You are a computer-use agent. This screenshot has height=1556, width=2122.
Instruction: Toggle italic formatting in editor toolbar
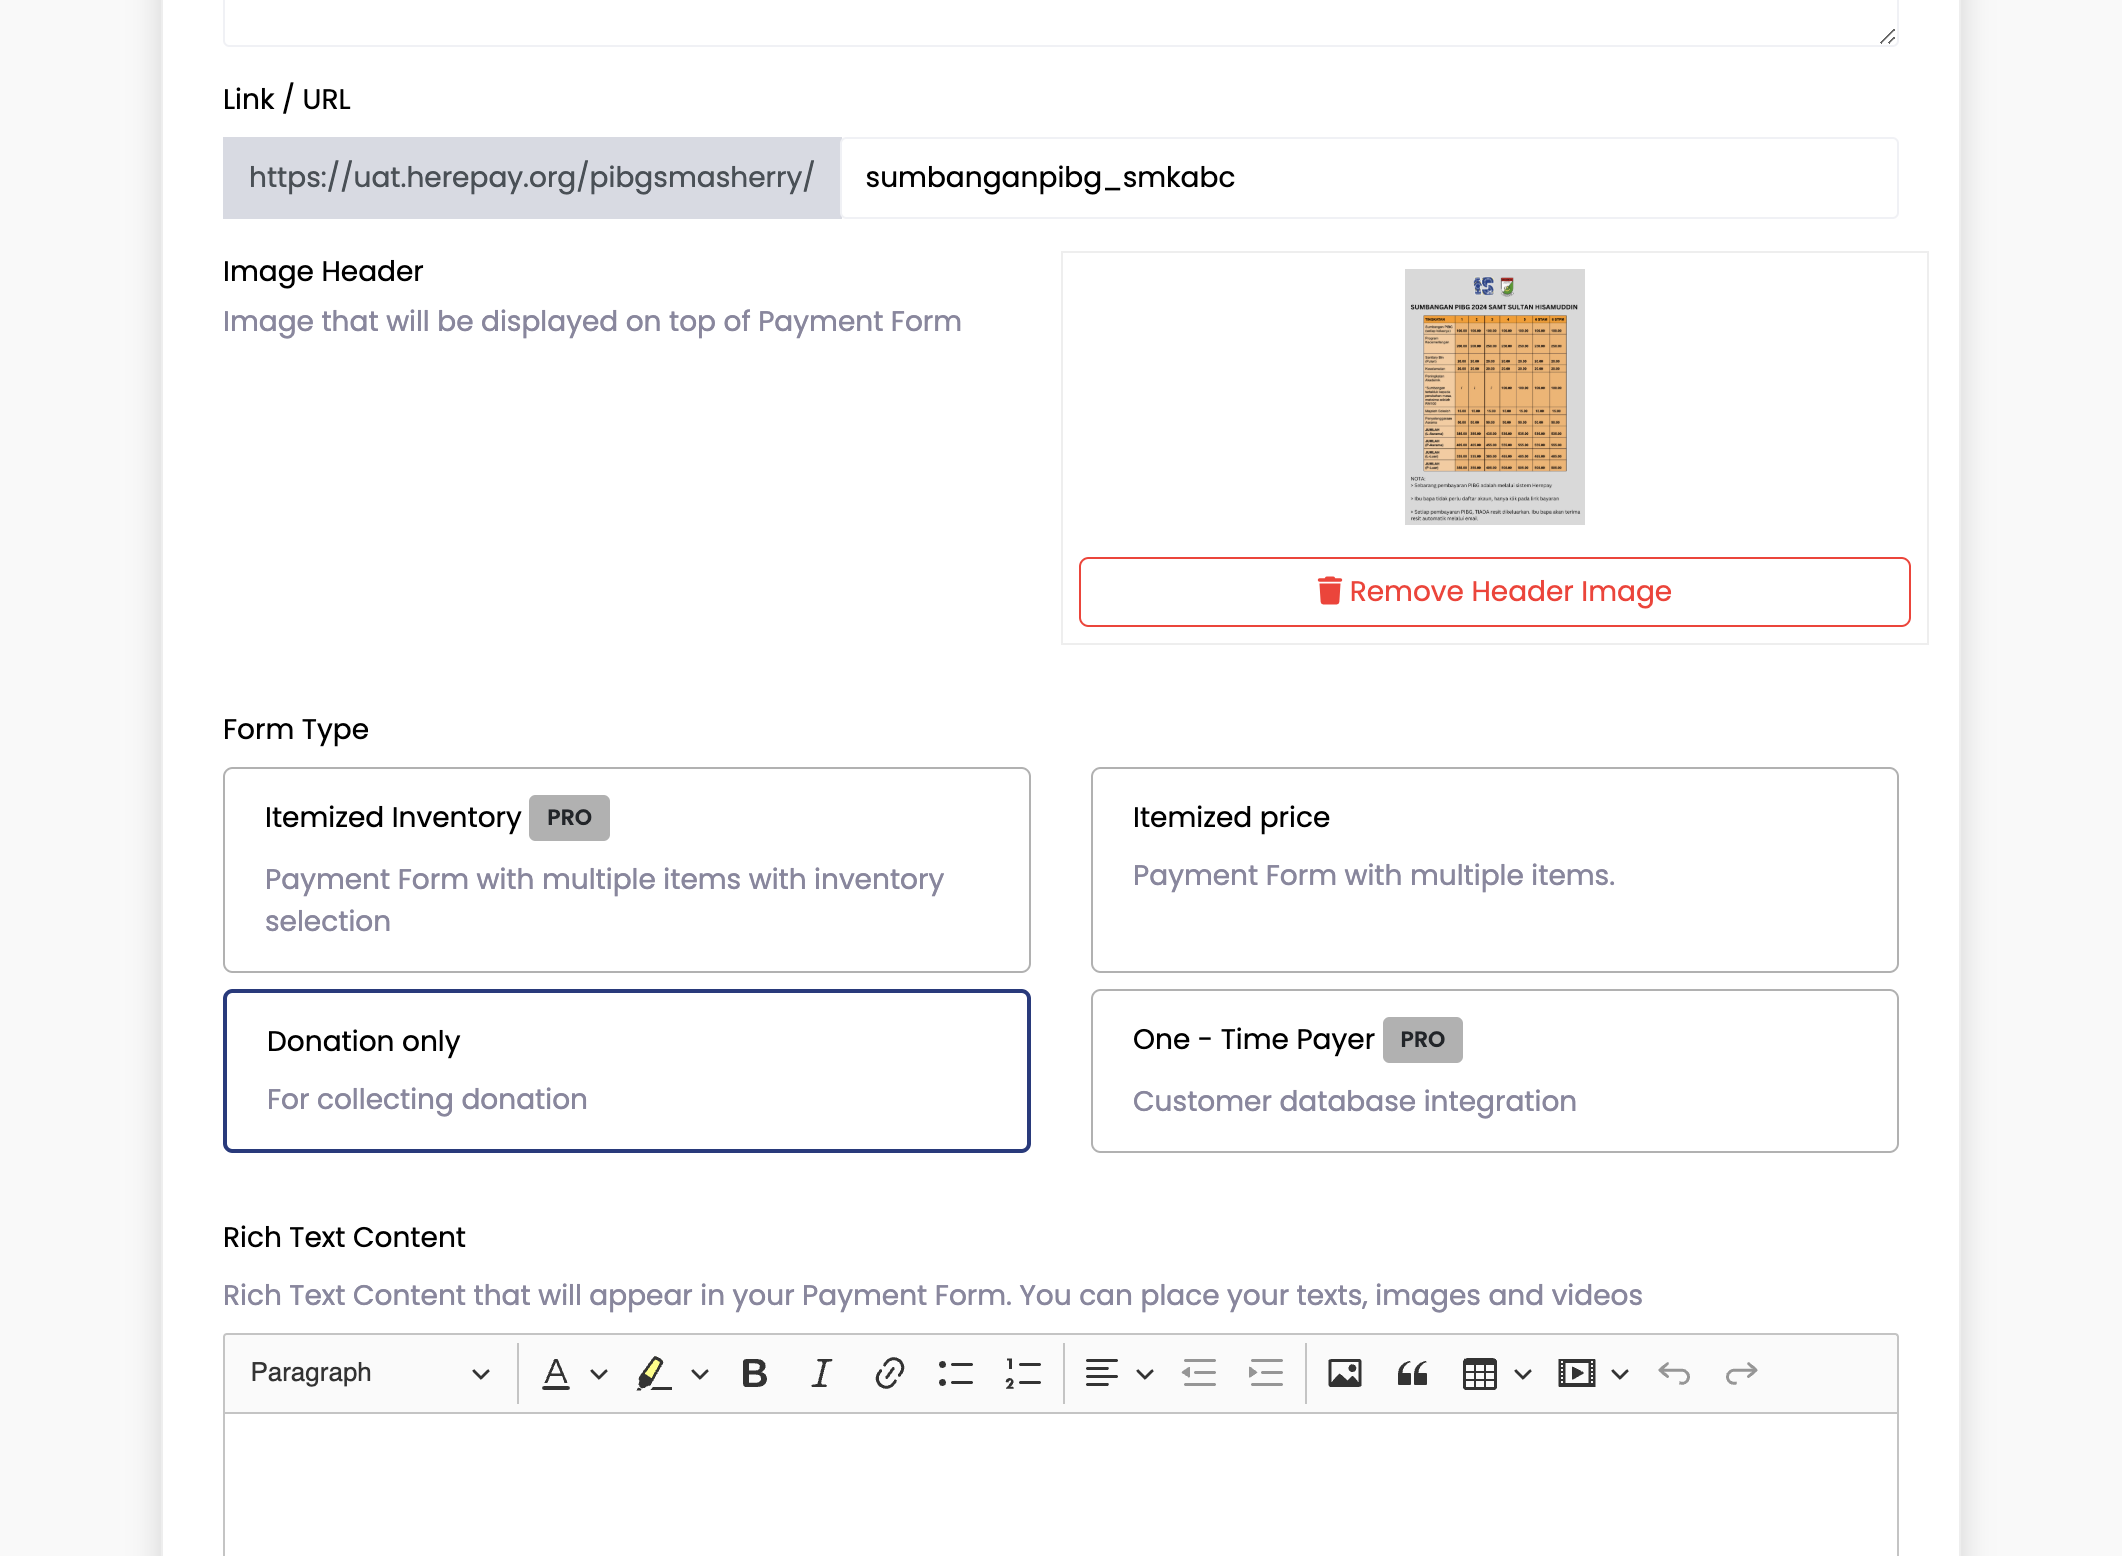pyautogui.click(x=821, y=1373)
